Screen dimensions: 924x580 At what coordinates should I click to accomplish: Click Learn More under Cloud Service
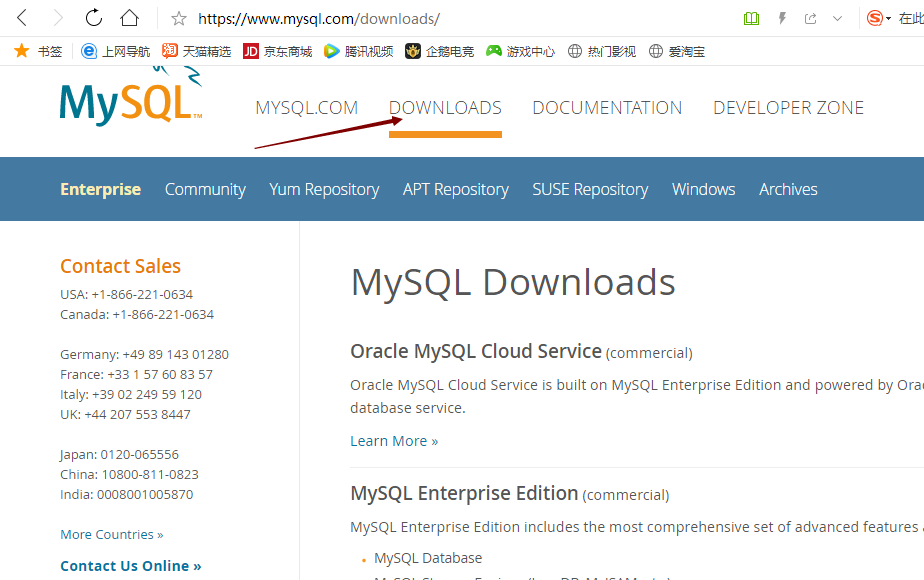click(x=394, y=441)
